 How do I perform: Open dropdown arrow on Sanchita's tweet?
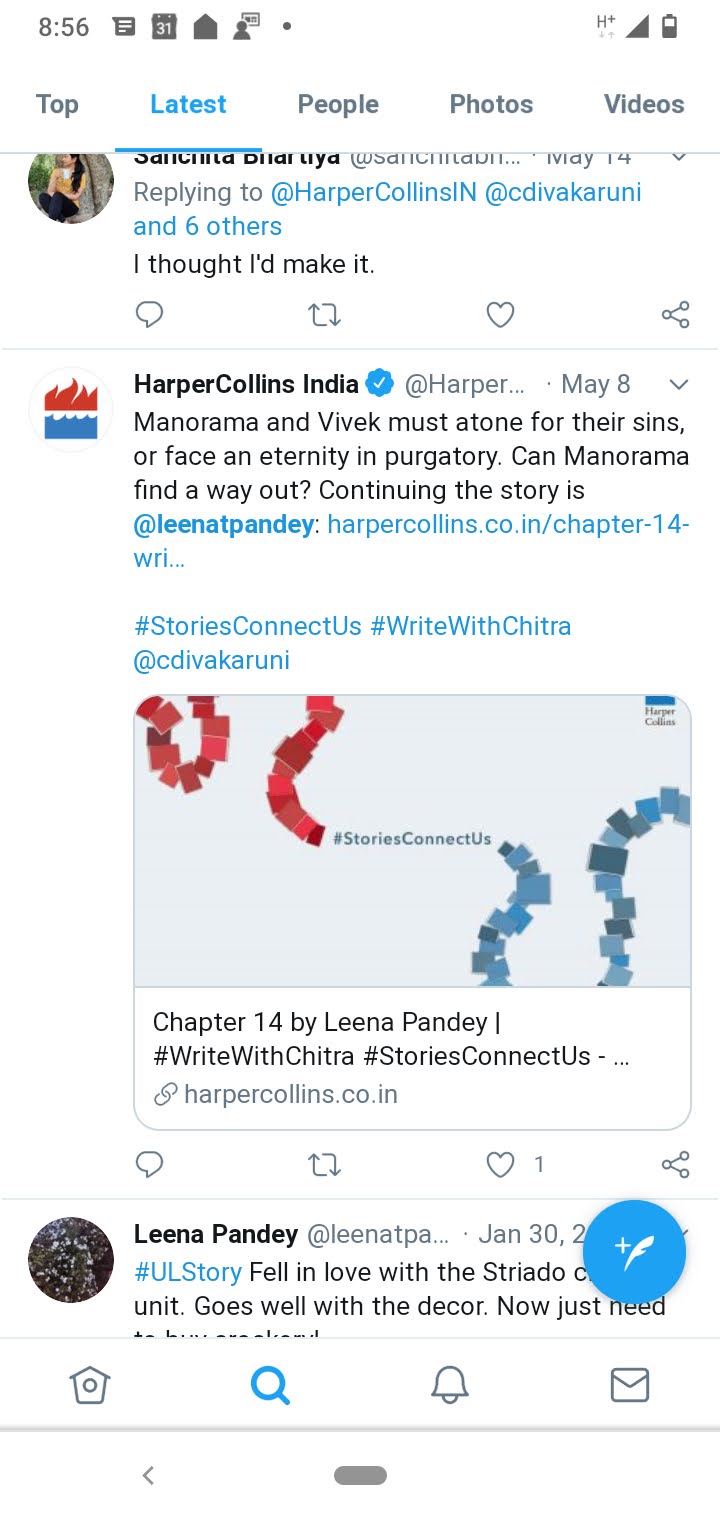678,157
